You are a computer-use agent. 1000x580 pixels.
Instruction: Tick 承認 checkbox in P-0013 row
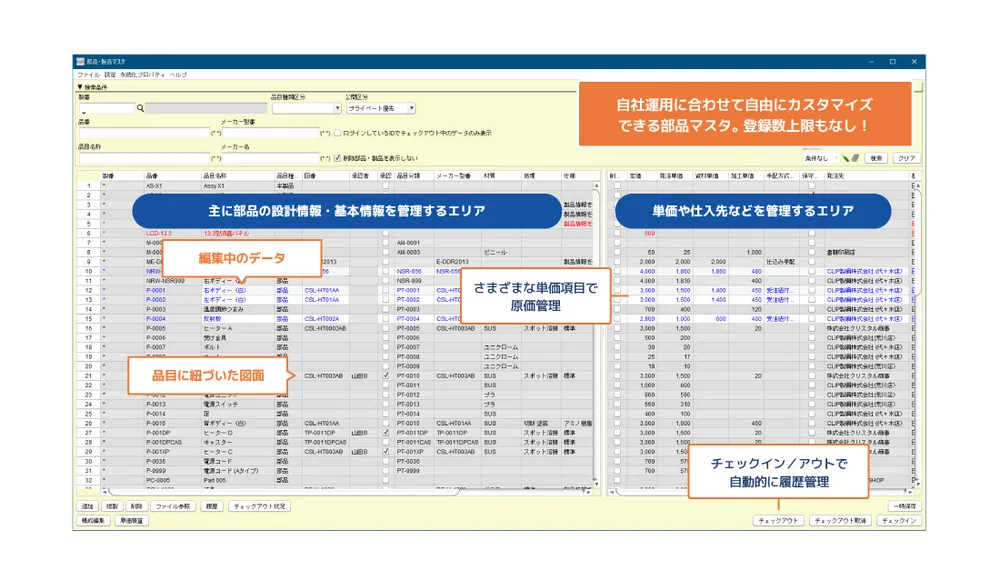(x=385, y=404)
